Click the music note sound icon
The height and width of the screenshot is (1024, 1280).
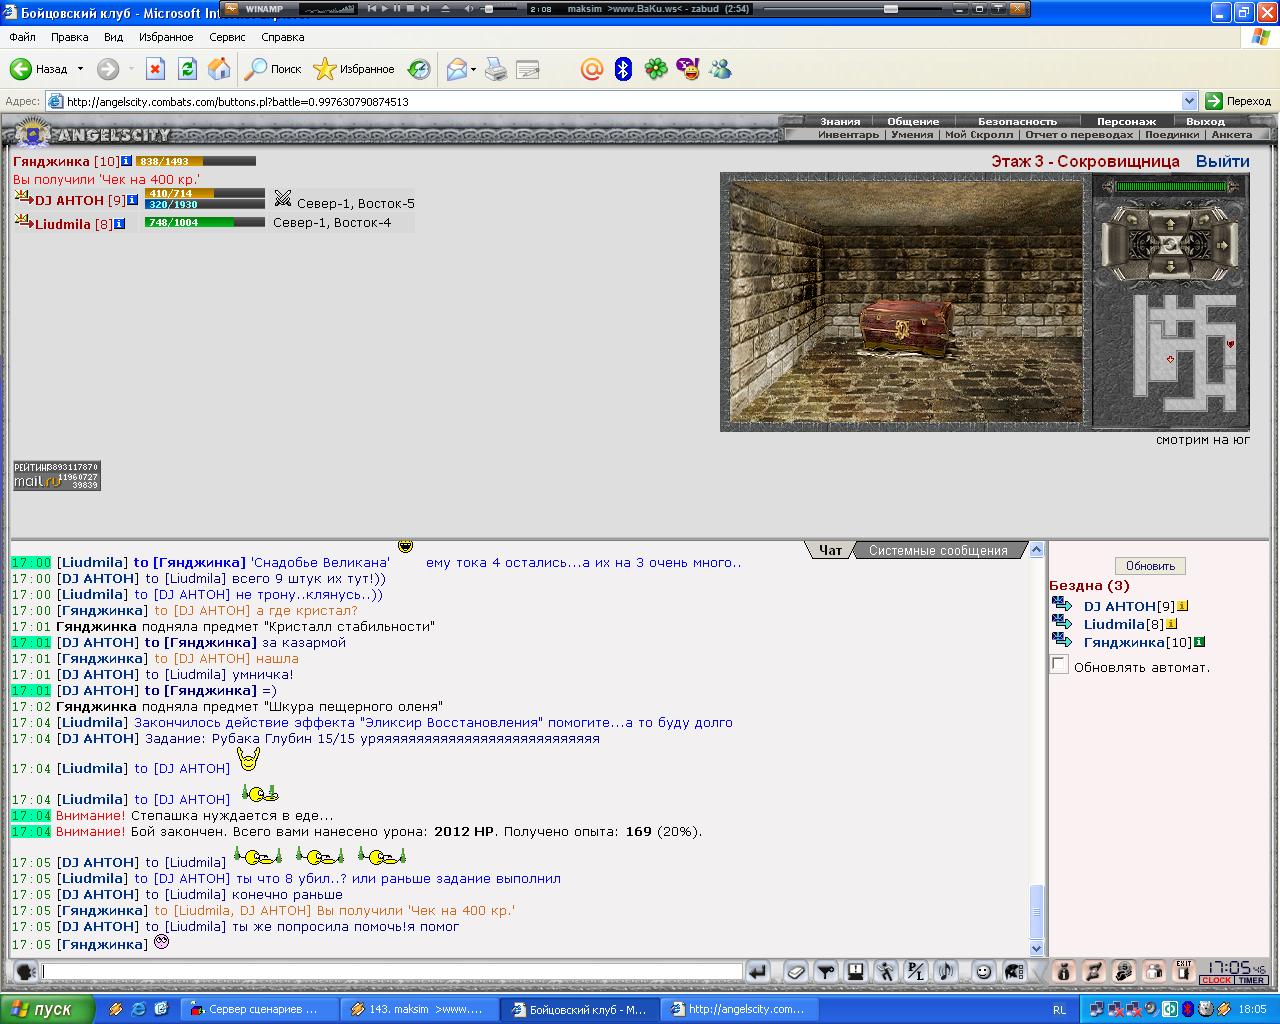coord(945,971)
